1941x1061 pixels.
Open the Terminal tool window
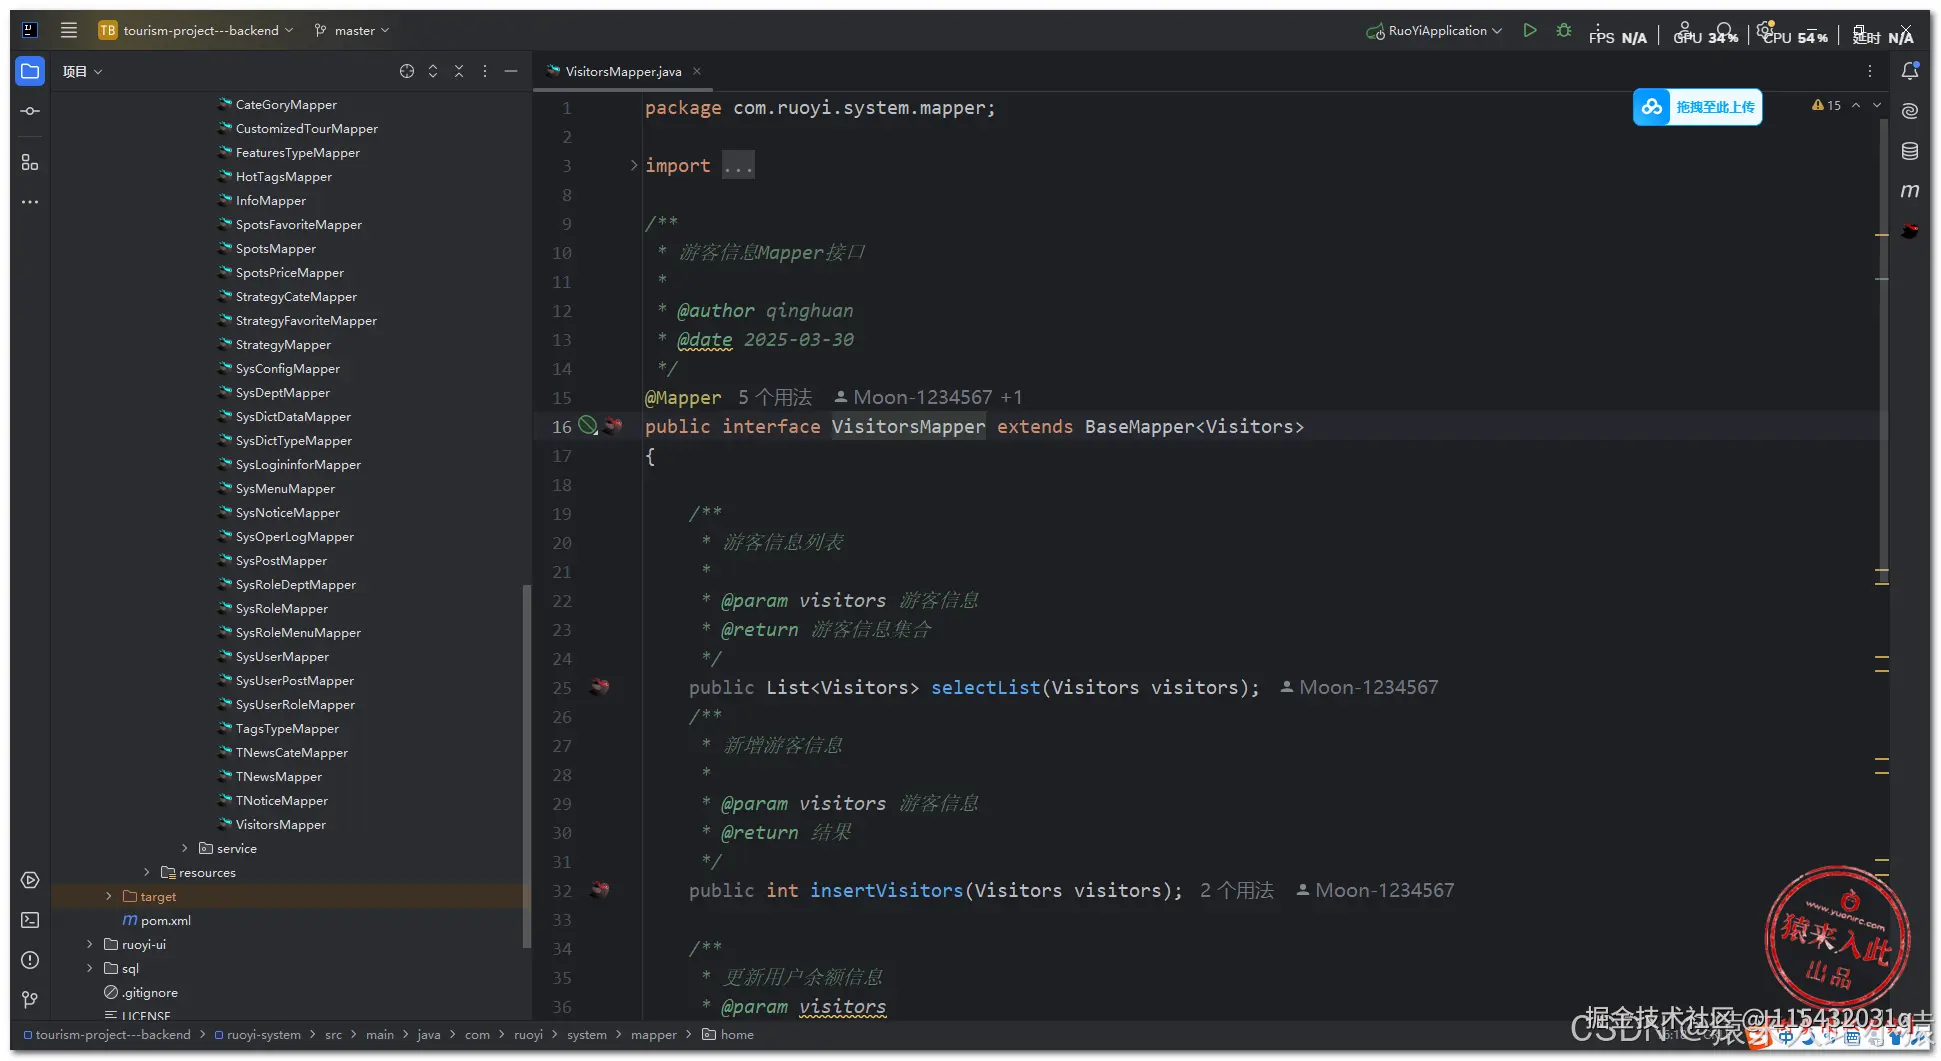click(30, 920)
